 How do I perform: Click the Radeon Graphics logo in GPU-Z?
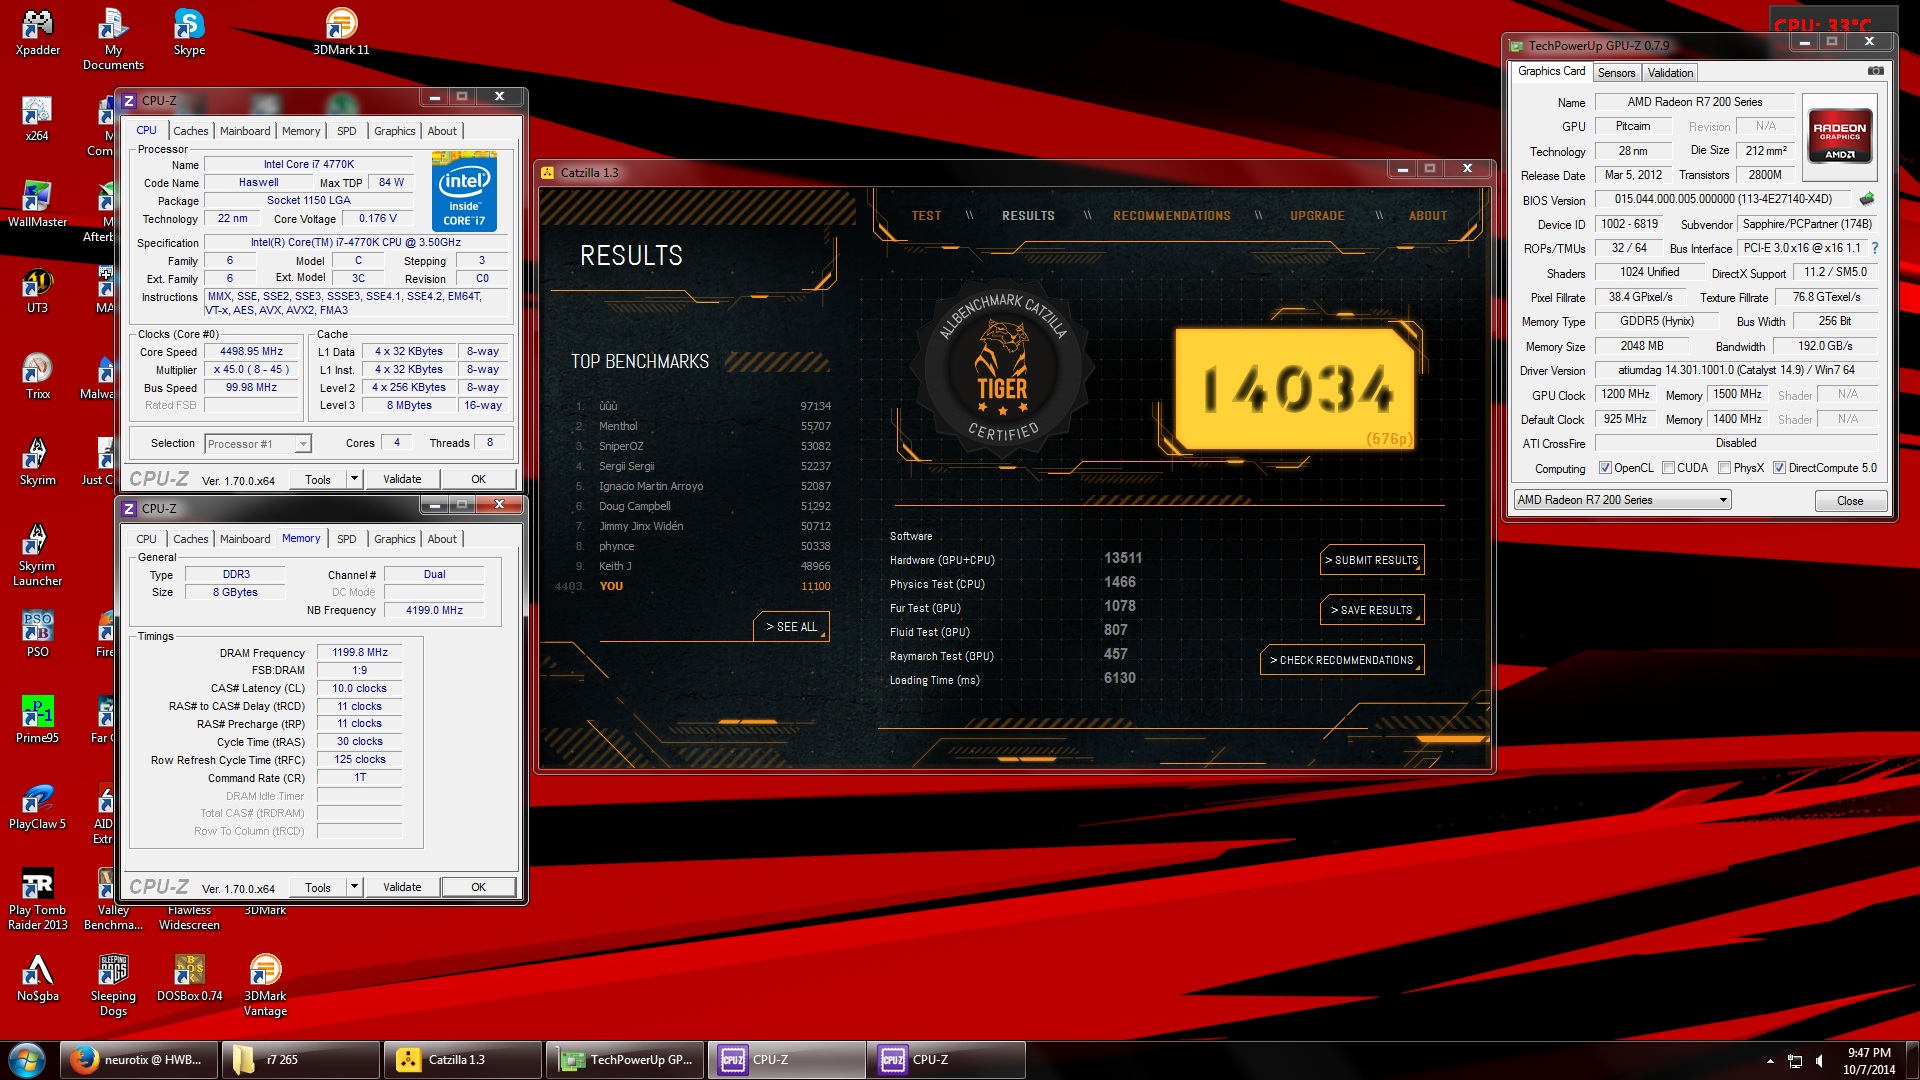(x=1840, y=136)
